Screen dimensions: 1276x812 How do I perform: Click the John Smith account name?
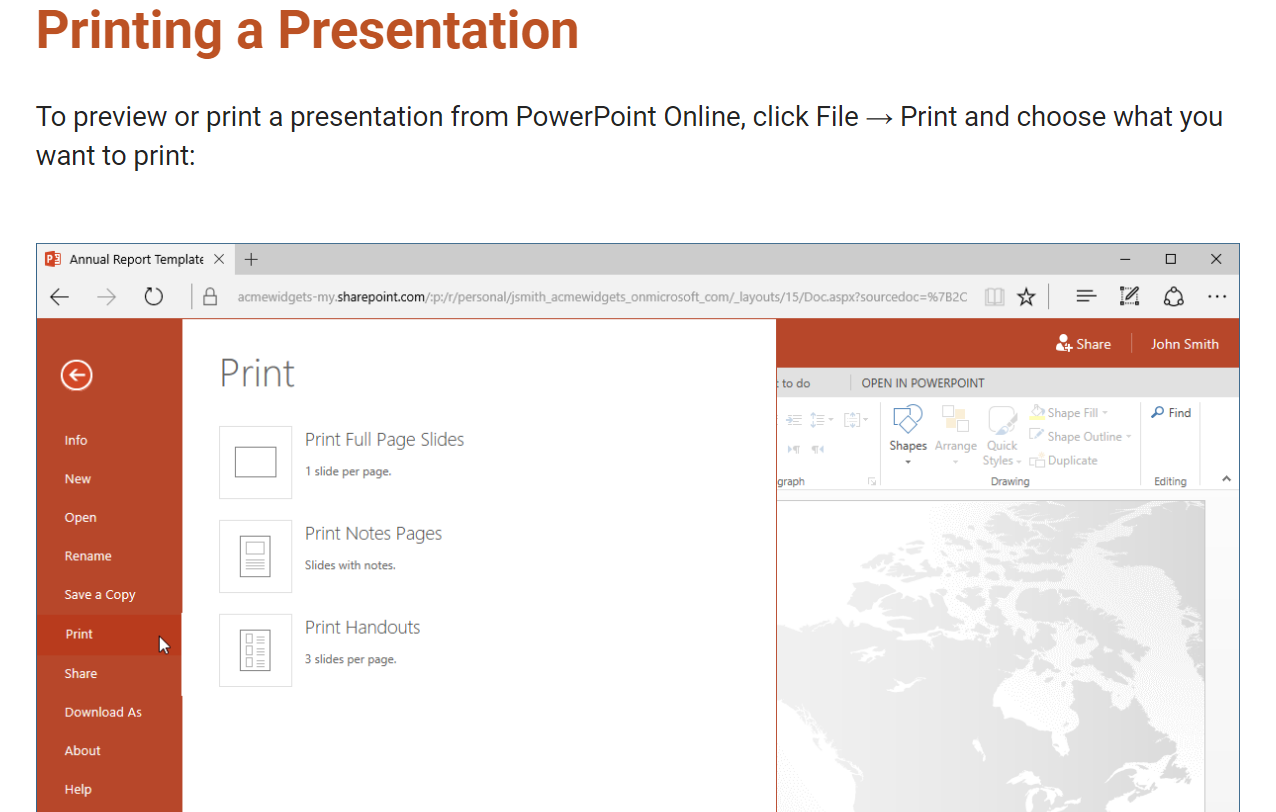click(x=1185, y=344)
